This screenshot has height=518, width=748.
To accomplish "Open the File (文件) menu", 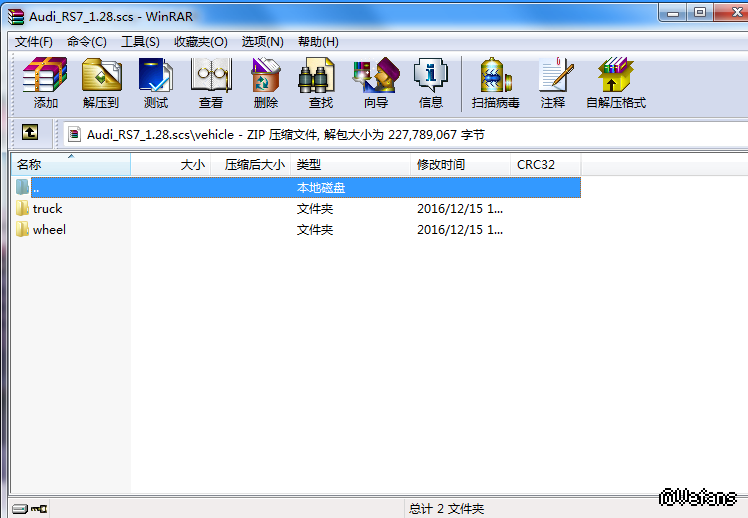I will pos(33,42).
